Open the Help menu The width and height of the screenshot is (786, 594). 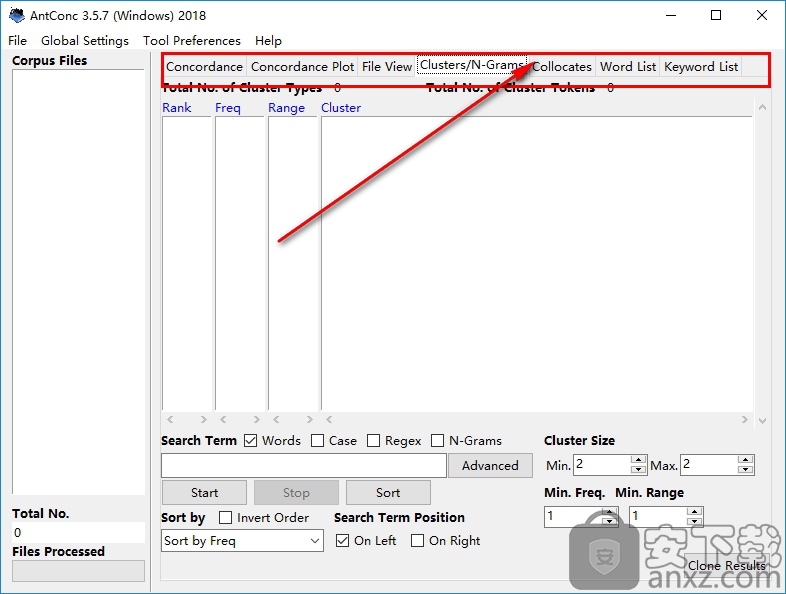[268, 41]
